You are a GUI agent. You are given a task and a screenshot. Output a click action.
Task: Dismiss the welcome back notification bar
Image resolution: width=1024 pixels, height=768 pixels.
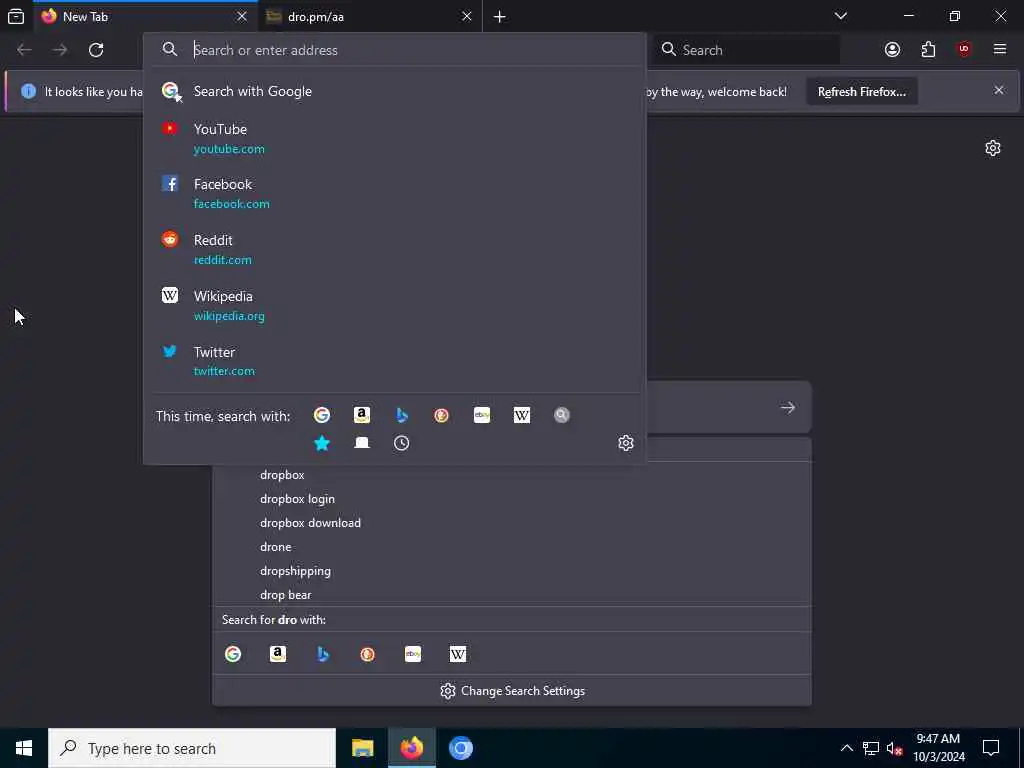click(x=999, y=91)
